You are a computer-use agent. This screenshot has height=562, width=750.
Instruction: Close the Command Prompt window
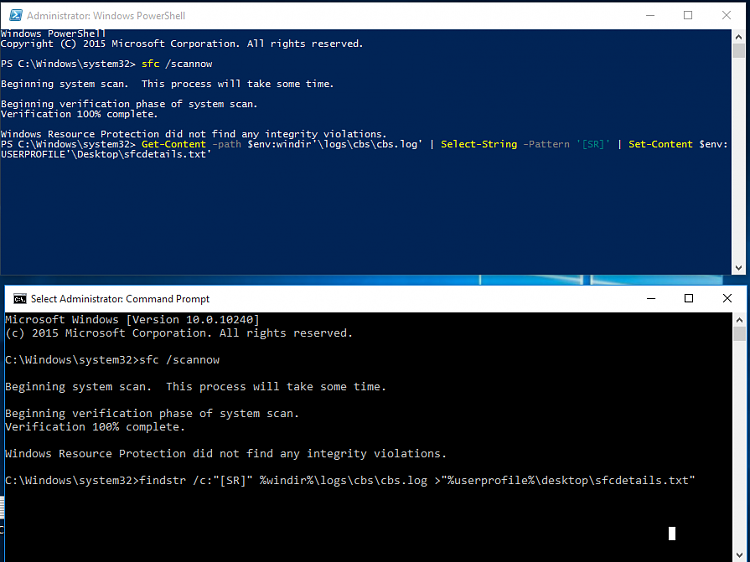pyautogui.click(x=727, y=298)
